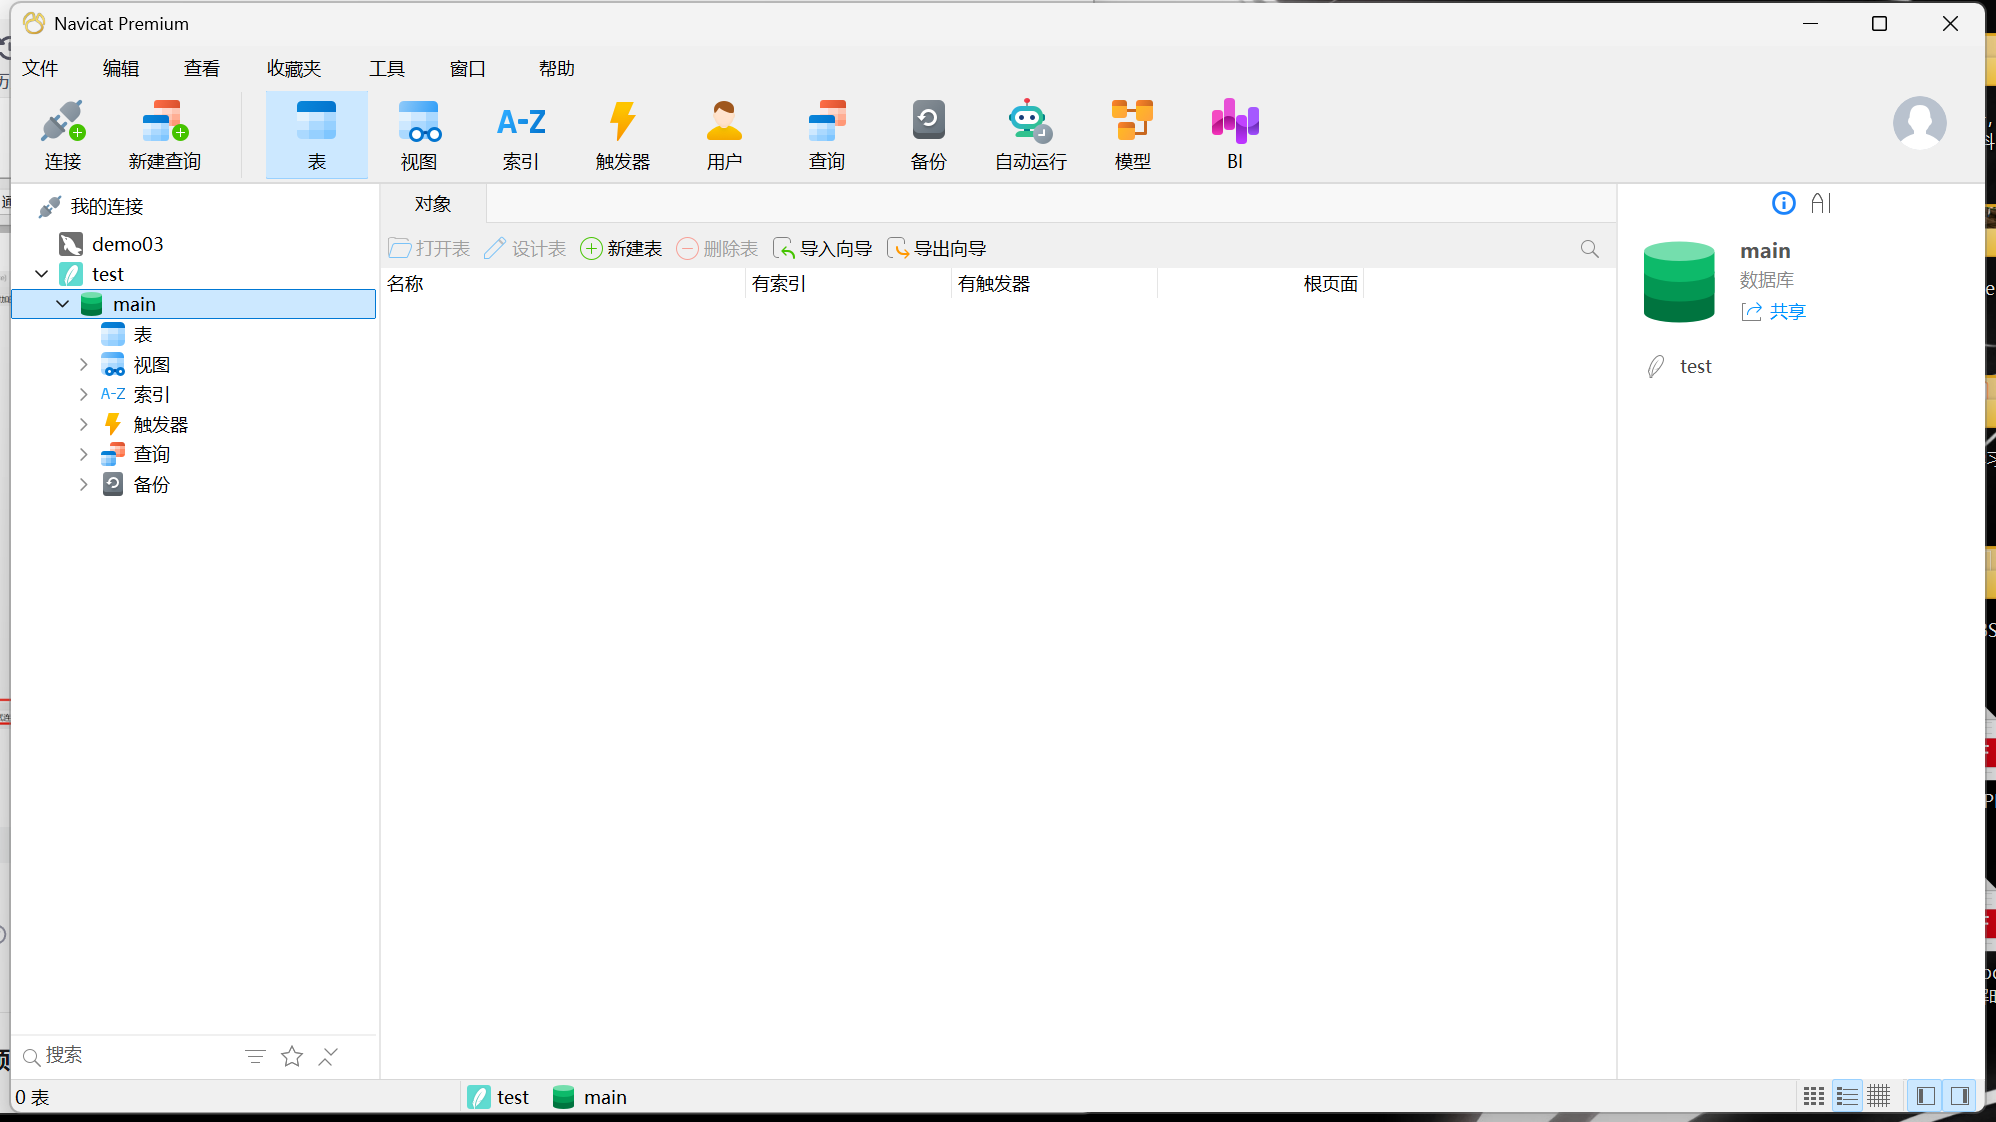Viewport: 1996px width, 1122px height.
Task: Open the Tools menu
Action: [x=386, y=68]
